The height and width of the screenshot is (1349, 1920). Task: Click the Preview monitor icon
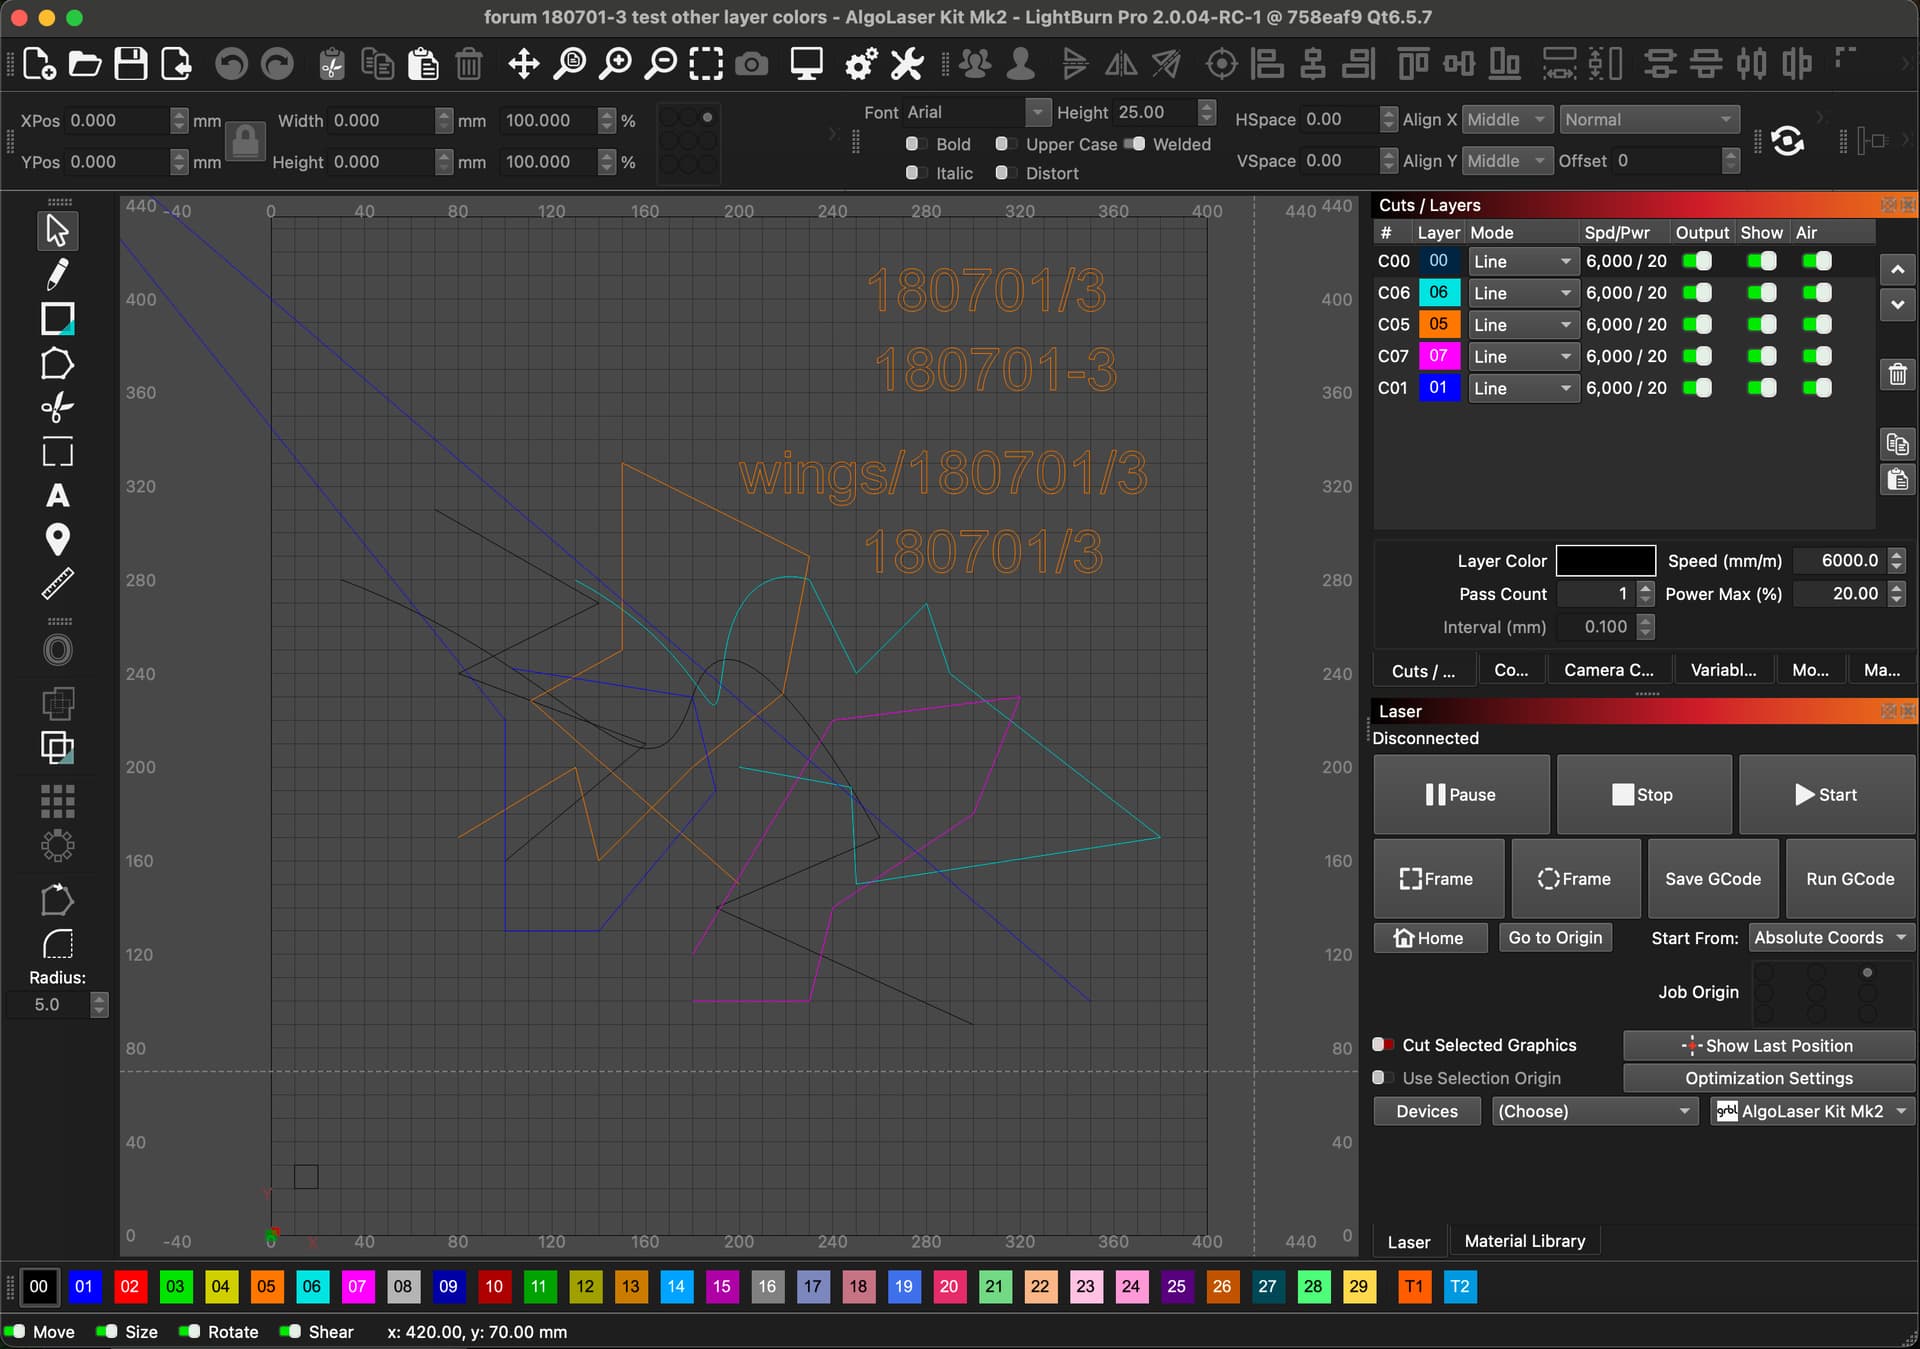[806, 64]
